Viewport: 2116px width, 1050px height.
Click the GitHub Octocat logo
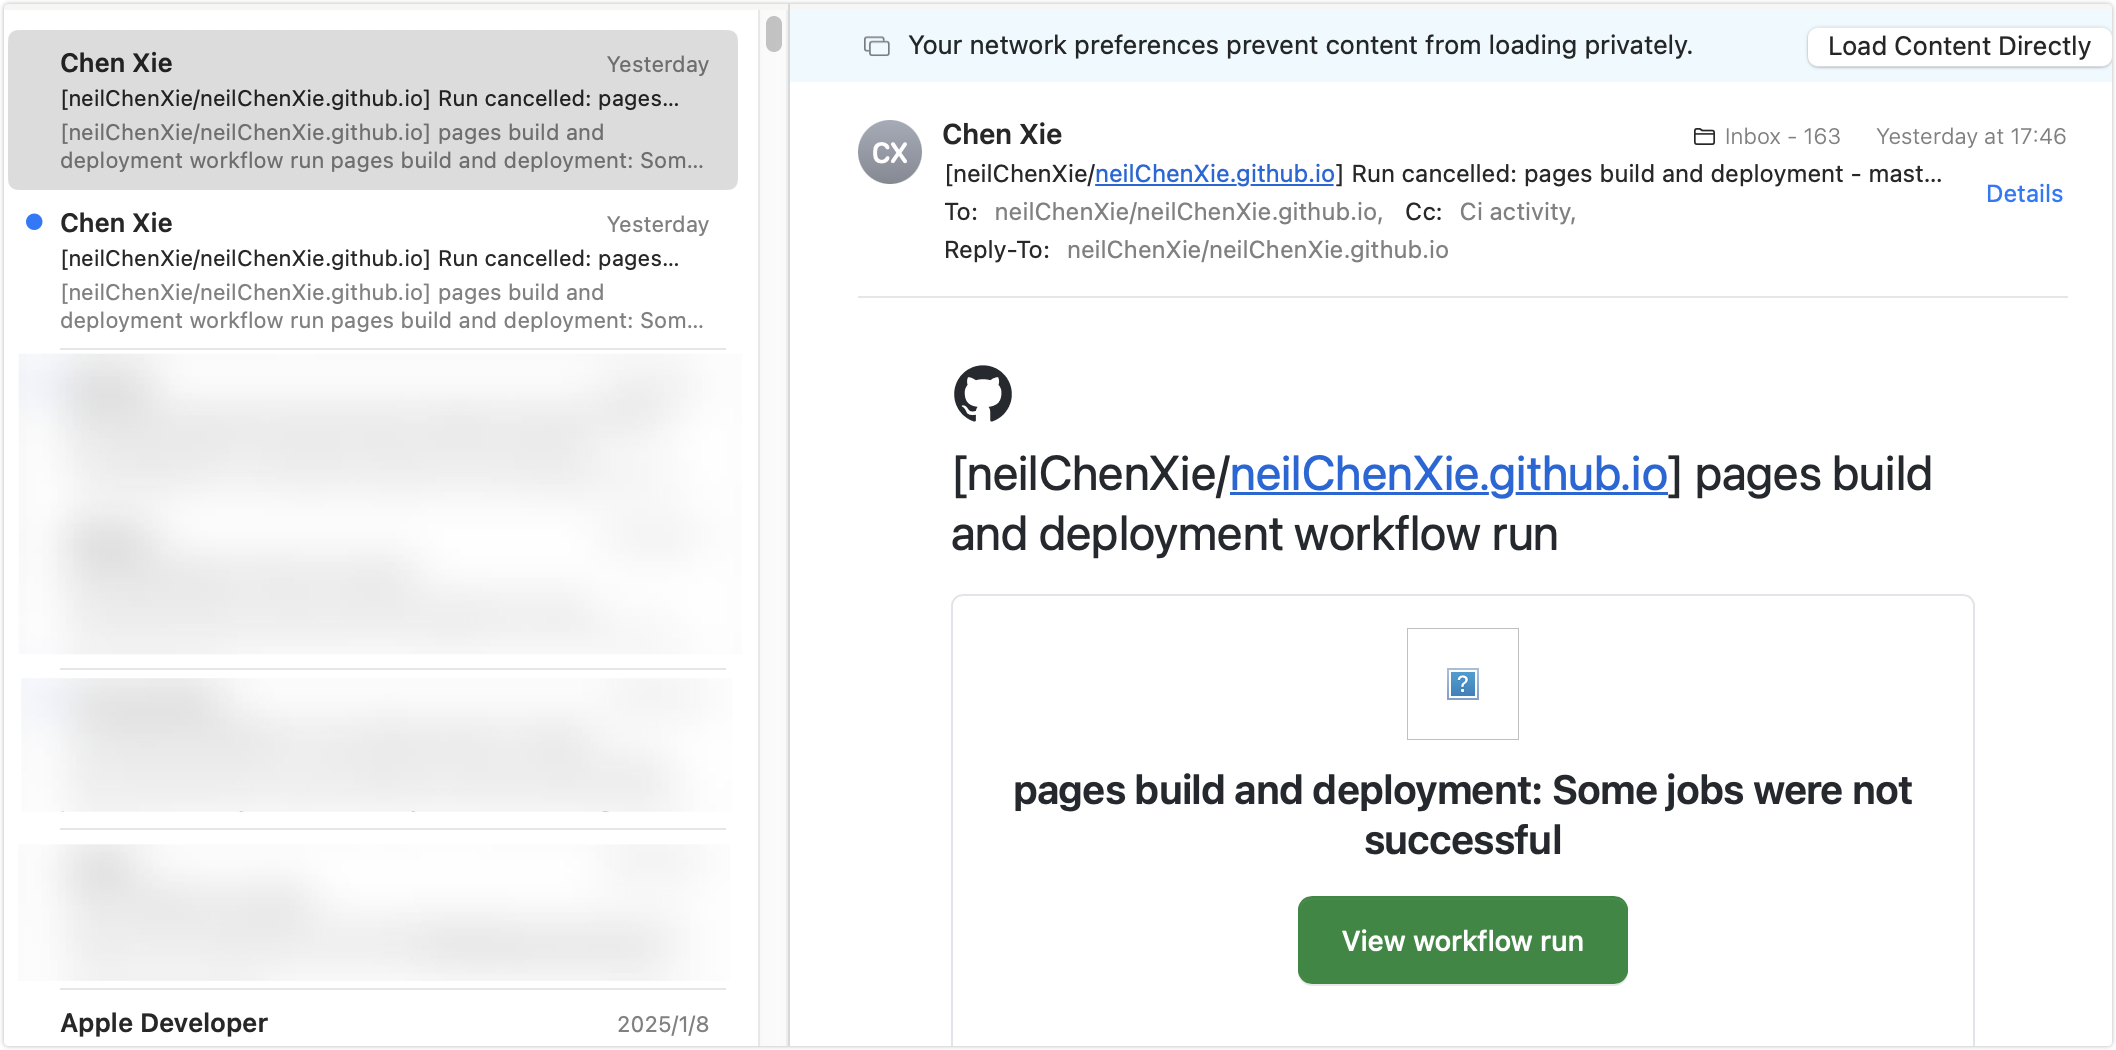click(x=983, y=393)
